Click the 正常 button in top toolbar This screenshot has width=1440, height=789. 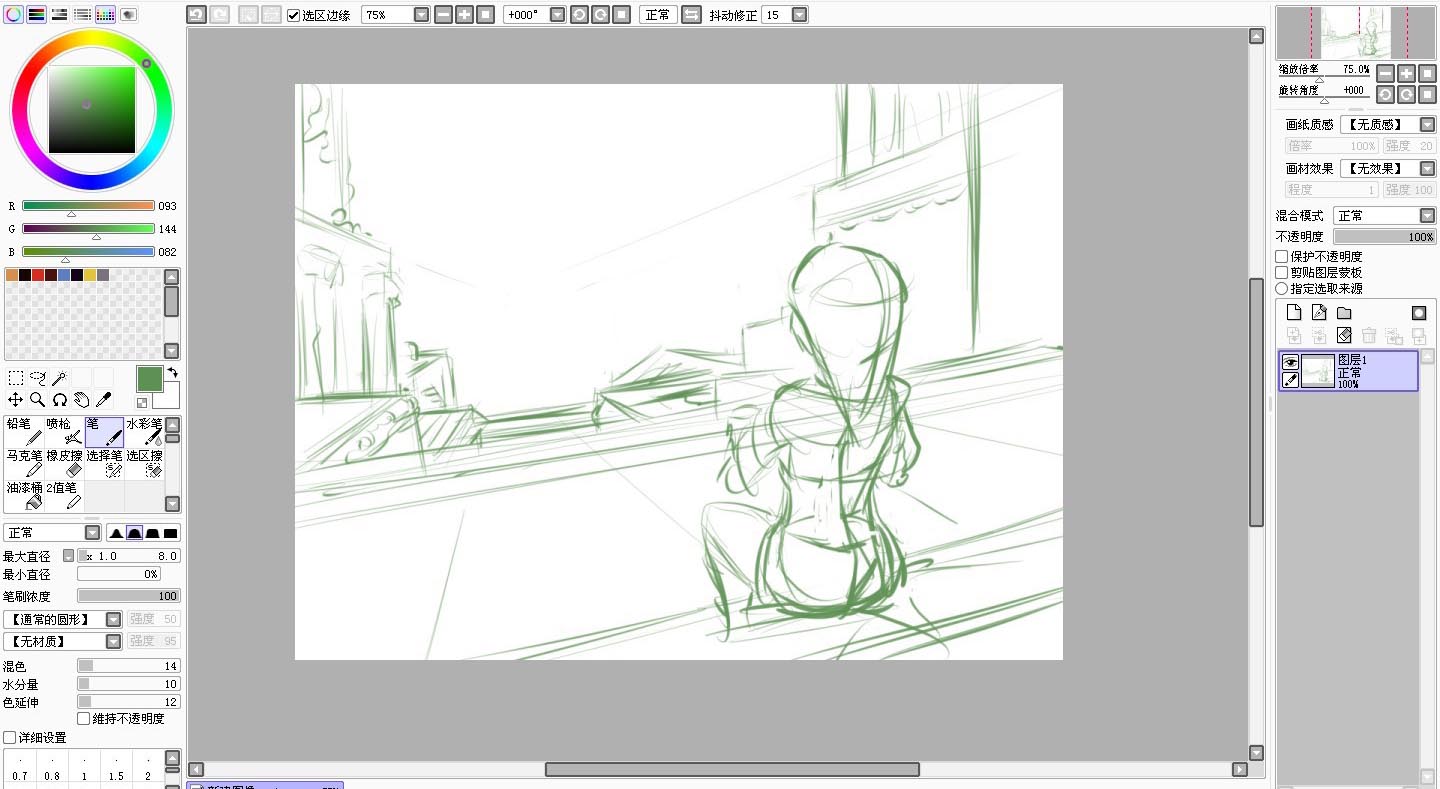click(x=658, y=15)
